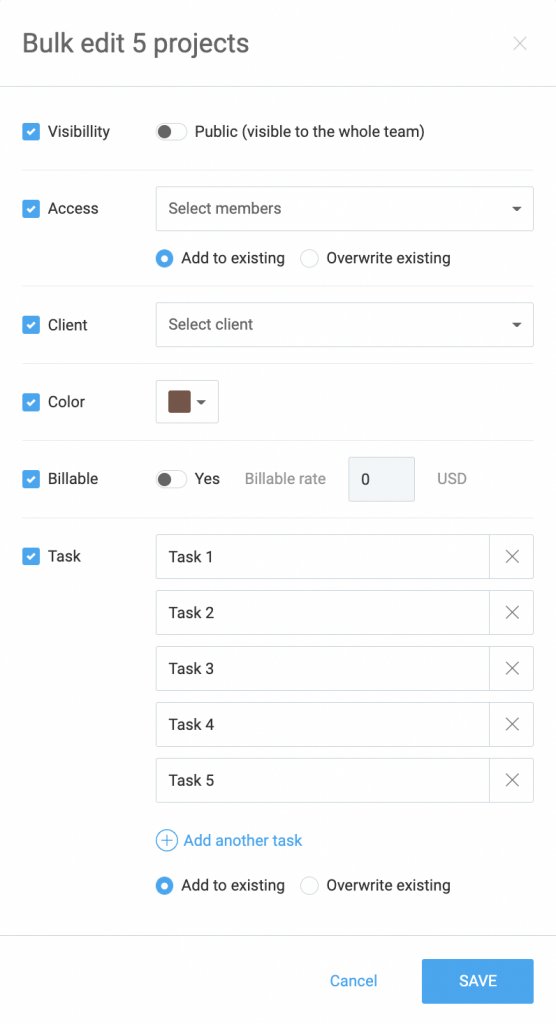Uncheck the Visibility checkbox
The height and width of the screenshot is (1024, 556).
point(31,132)
